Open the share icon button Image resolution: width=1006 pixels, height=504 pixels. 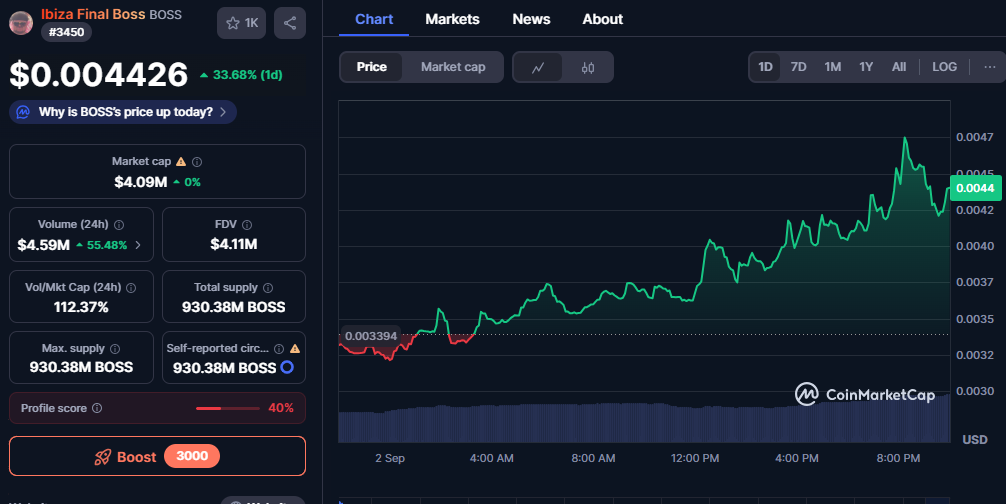290,23
